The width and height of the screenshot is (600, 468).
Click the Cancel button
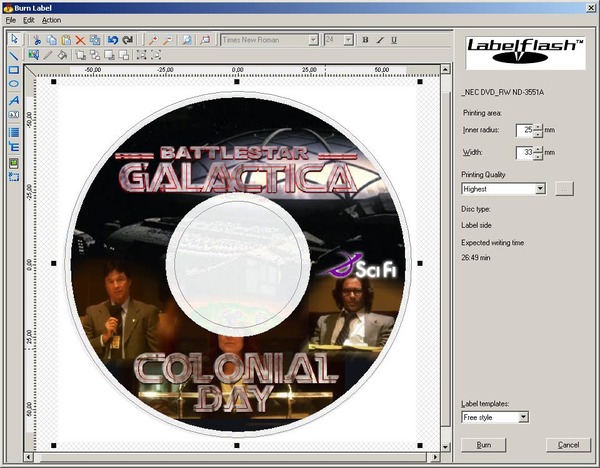pos(568,445)
